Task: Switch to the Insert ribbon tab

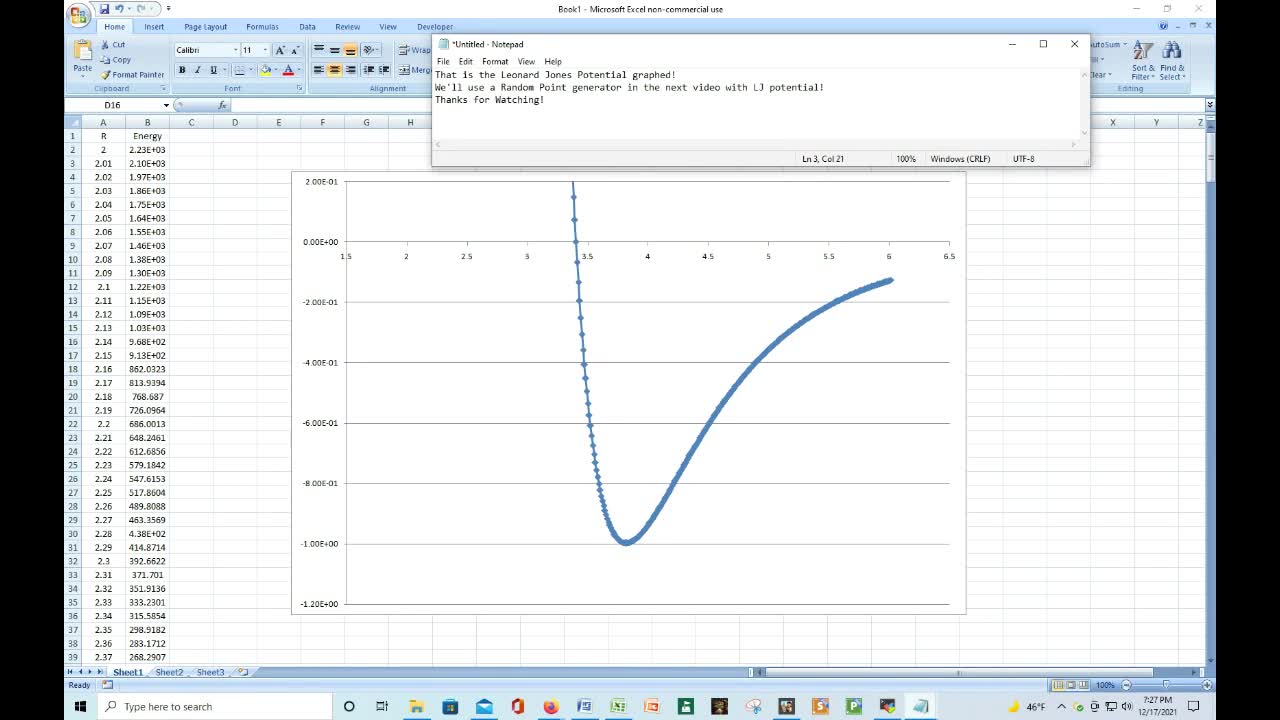Action: click(154, 27)
